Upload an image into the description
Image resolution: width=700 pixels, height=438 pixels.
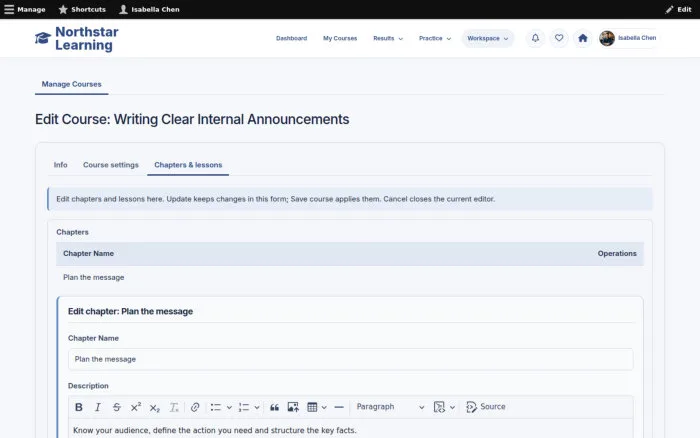pos(293,407)
